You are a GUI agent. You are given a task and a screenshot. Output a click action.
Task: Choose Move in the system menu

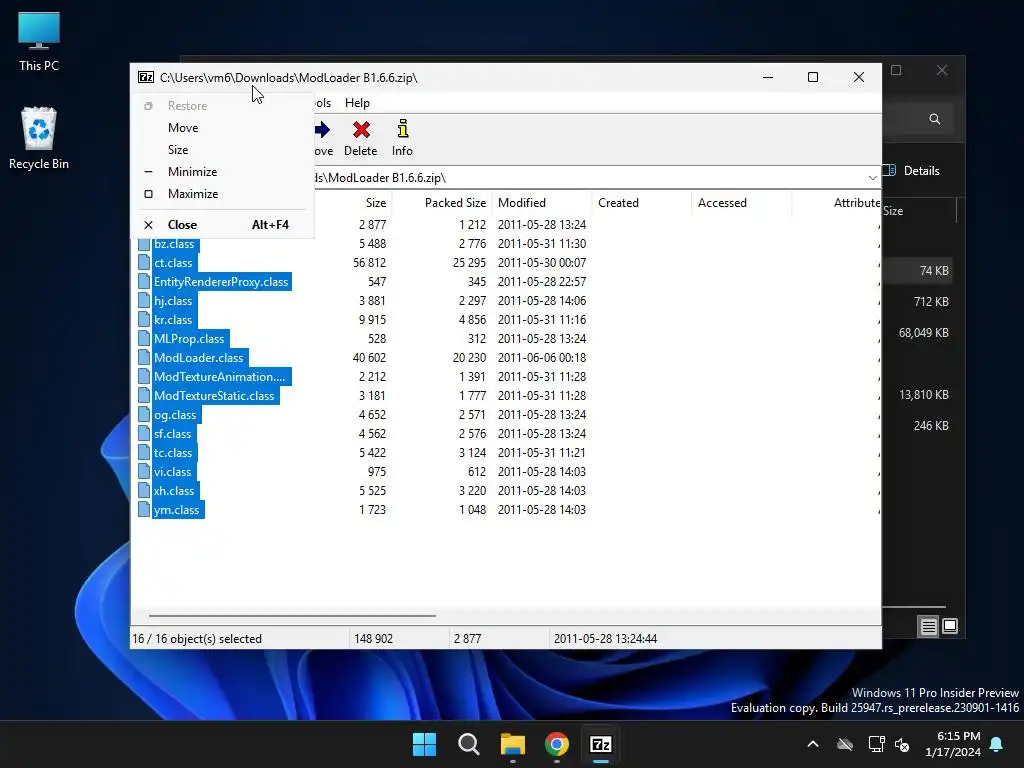(223, 127)
